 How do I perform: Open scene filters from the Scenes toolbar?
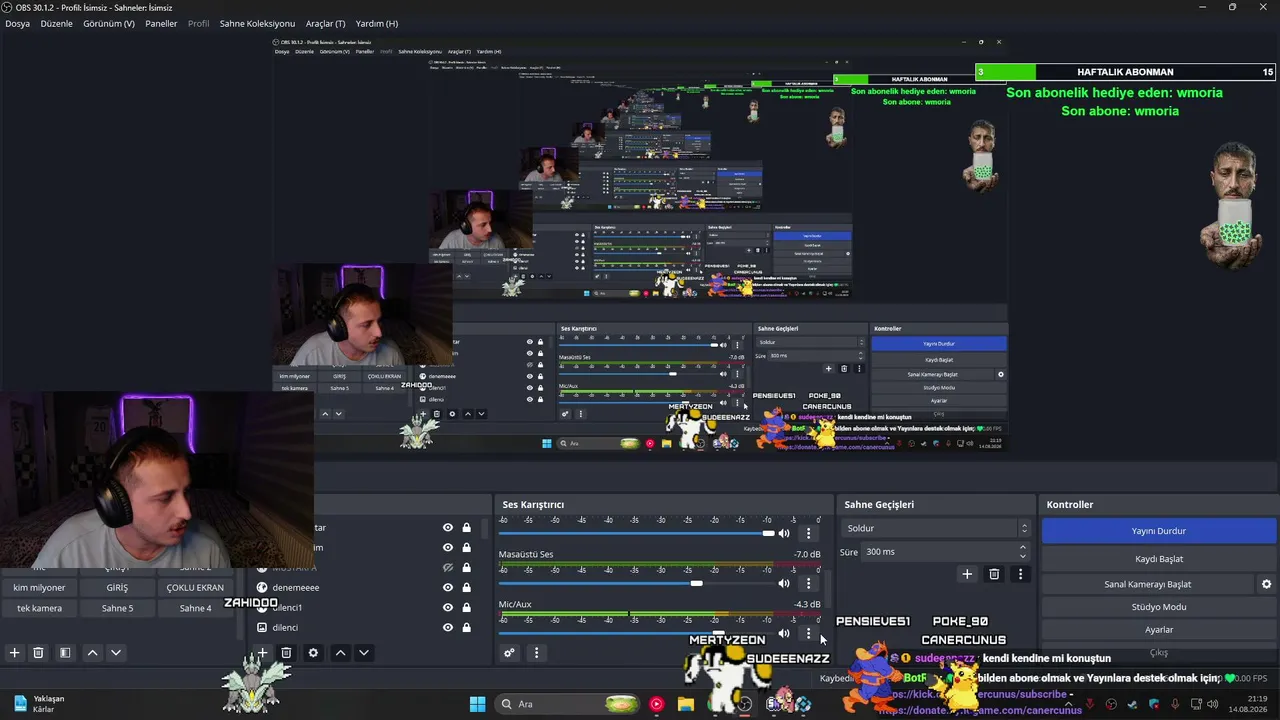coord(65,653)
